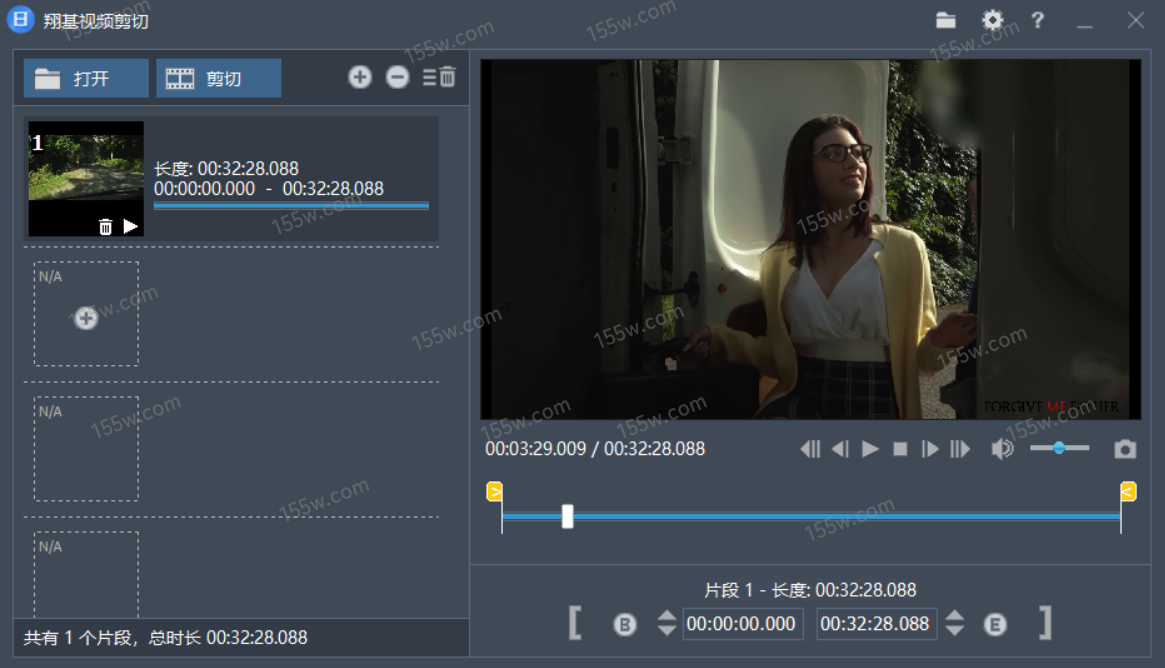Open help with the question mark icon
Screen dimensions: 1165x668
coord(1037,20)
